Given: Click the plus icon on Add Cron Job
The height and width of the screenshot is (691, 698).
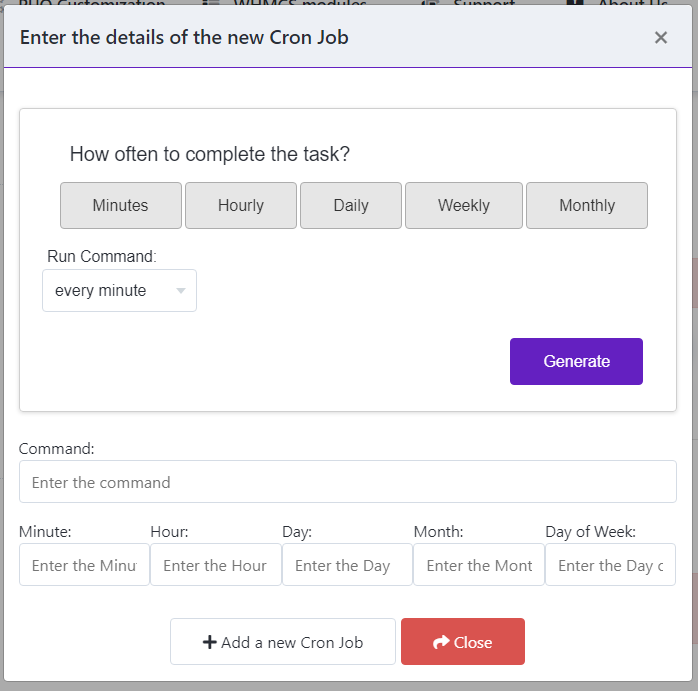Looking at the screenshot, I should click(x=209, y=642).
